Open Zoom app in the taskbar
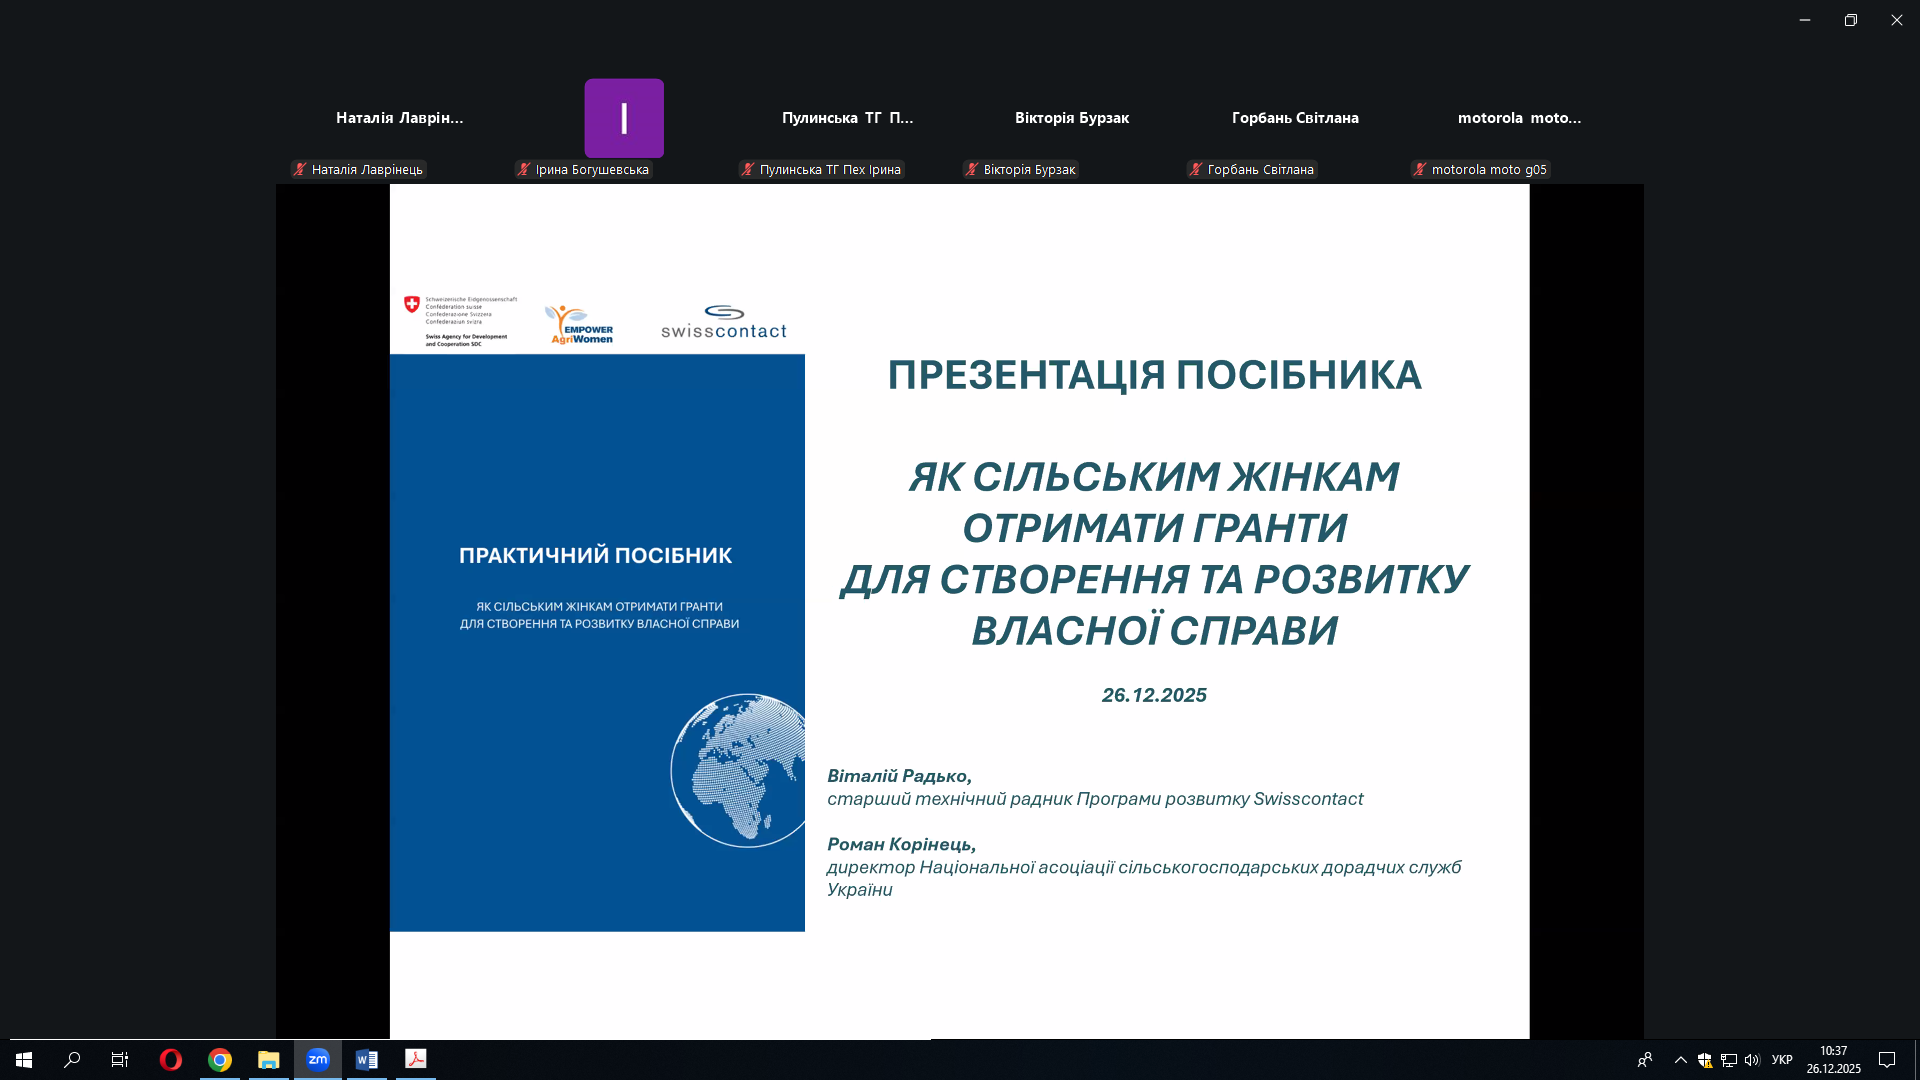This screenshot has width=1920, height=1080. 318,1059
